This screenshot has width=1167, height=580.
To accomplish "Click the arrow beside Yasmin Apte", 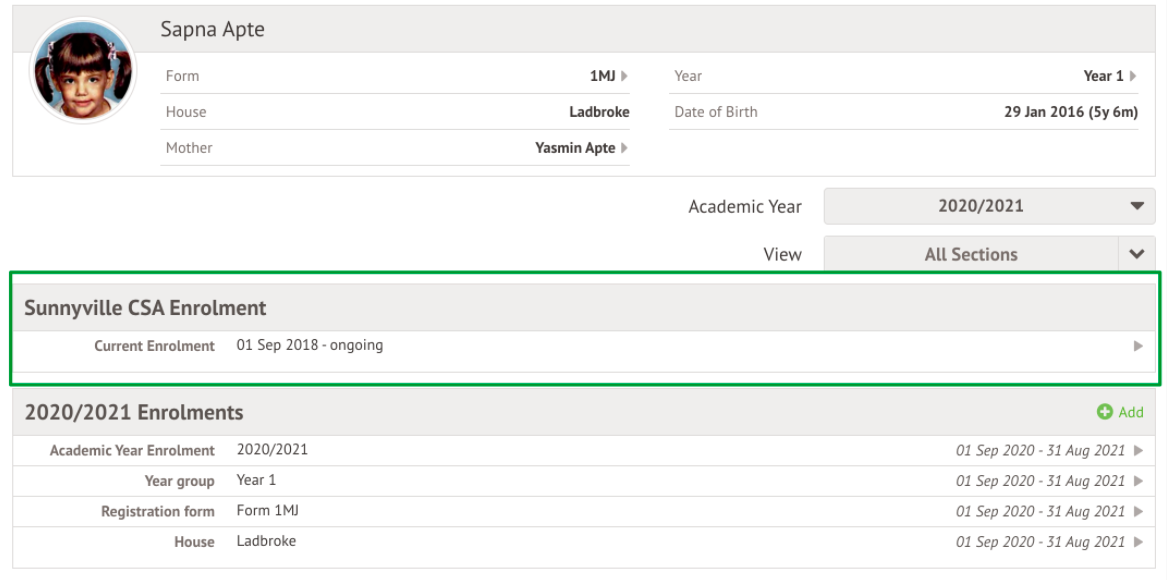I will click(624, 148).
